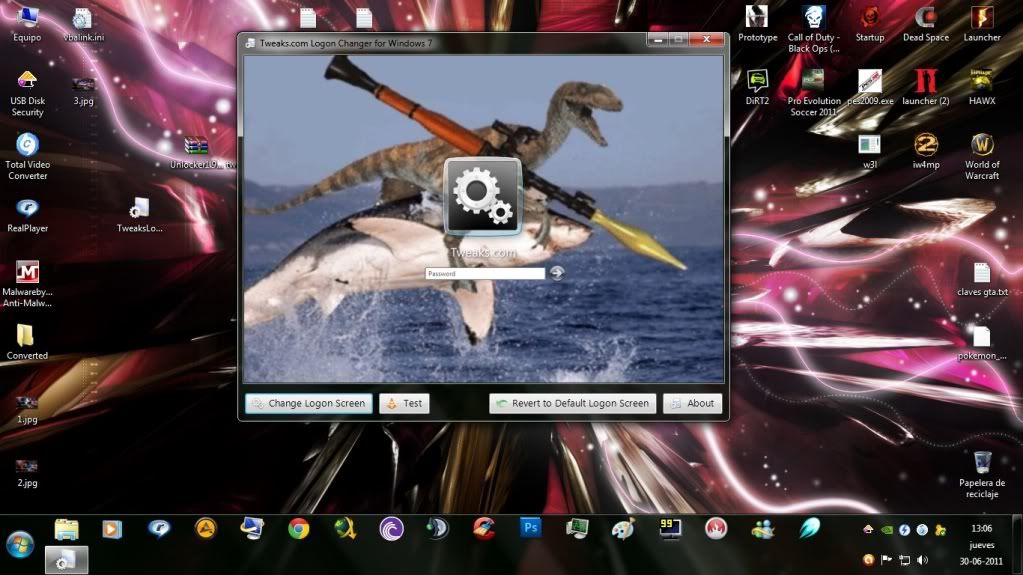Minimize the Logon Changer window
The width and height of the screenshot is (1023, 575).
point(658,40)
